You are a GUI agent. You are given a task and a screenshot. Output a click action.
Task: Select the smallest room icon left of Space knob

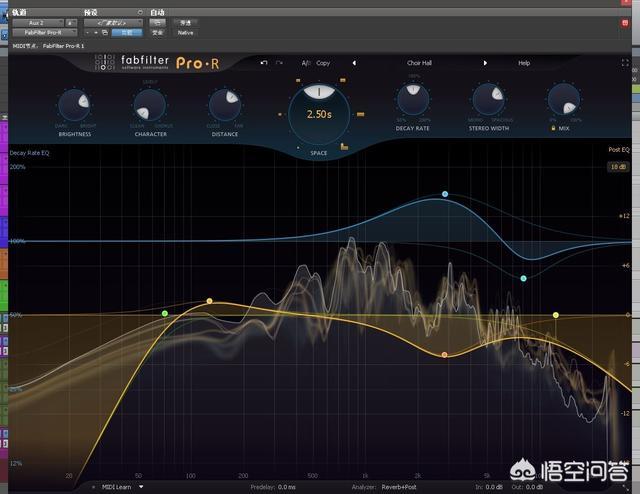click(x=280, y=115)
